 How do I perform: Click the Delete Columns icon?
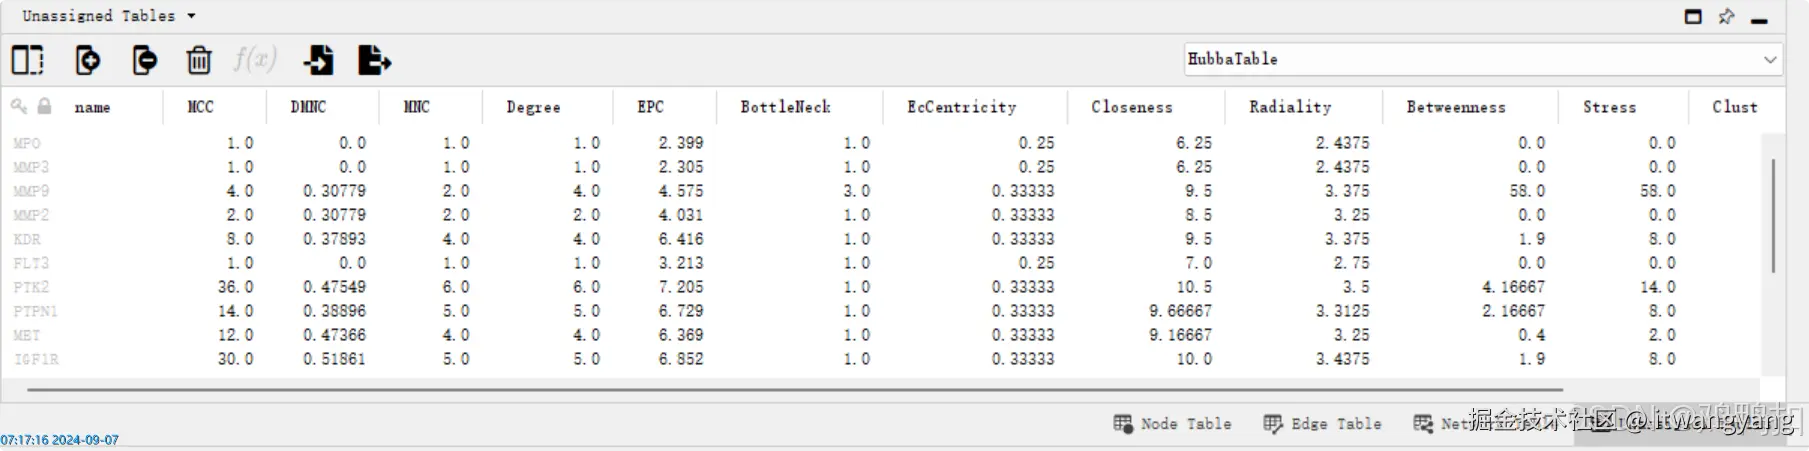pos(144,60)
